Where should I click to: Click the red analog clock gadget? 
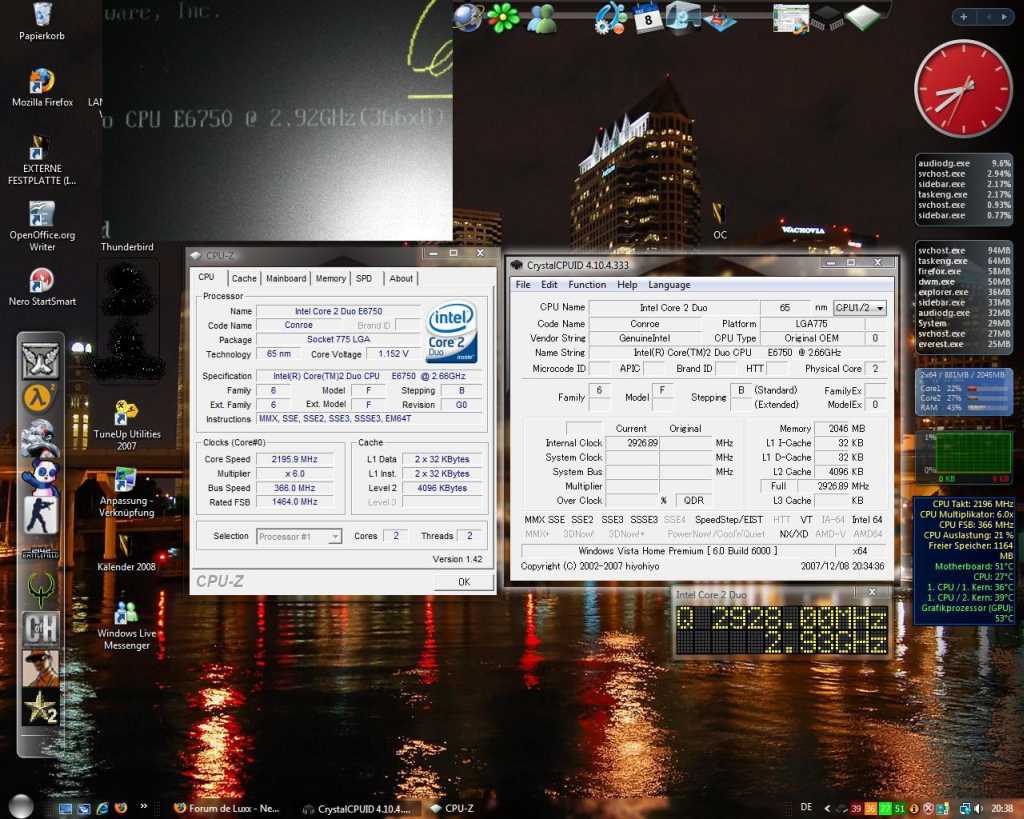[963, 89]
